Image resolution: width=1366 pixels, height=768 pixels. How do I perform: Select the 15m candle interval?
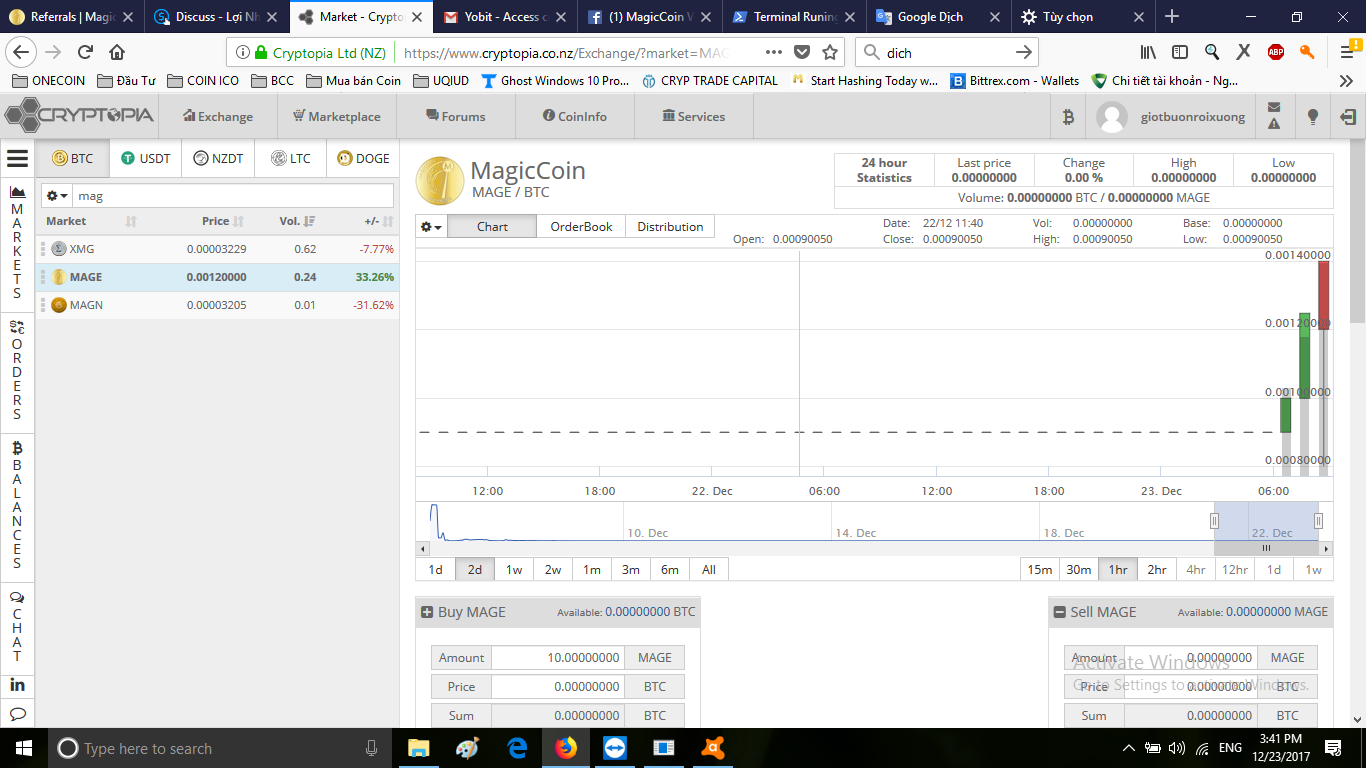1040,569
